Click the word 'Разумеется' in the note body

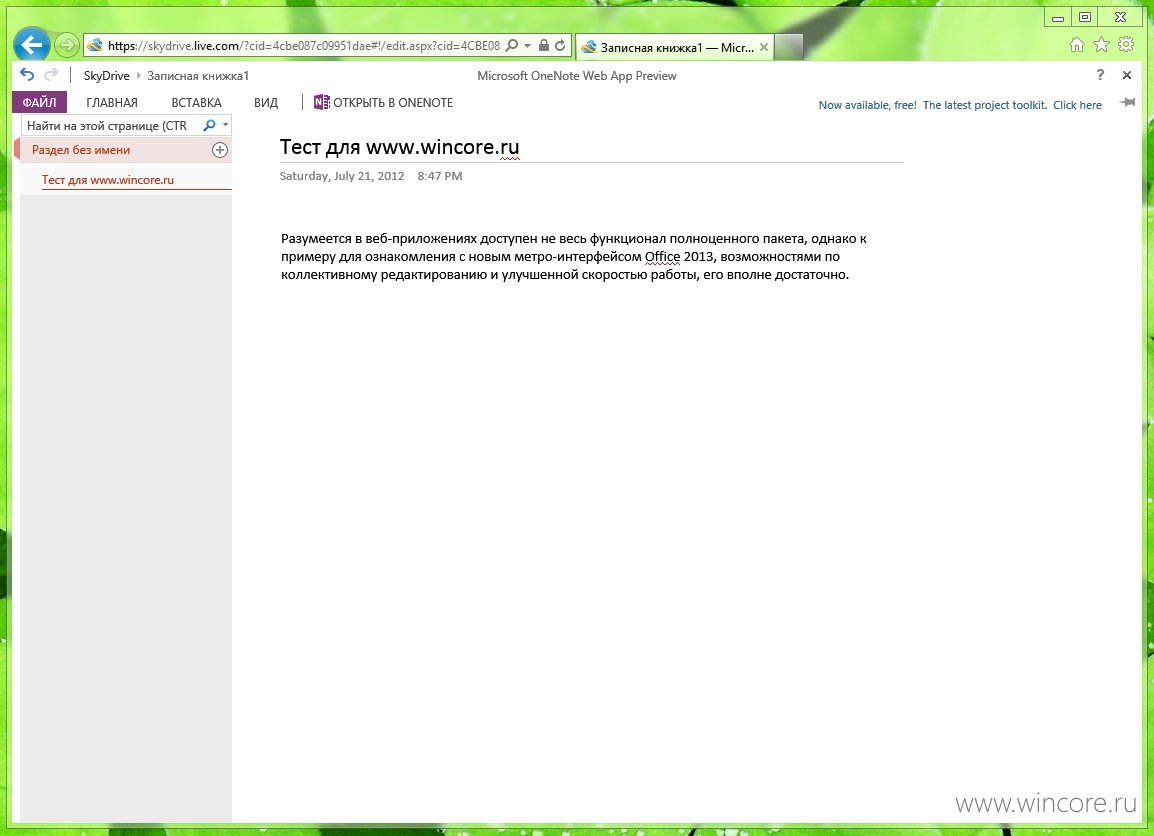coord(316,238)
